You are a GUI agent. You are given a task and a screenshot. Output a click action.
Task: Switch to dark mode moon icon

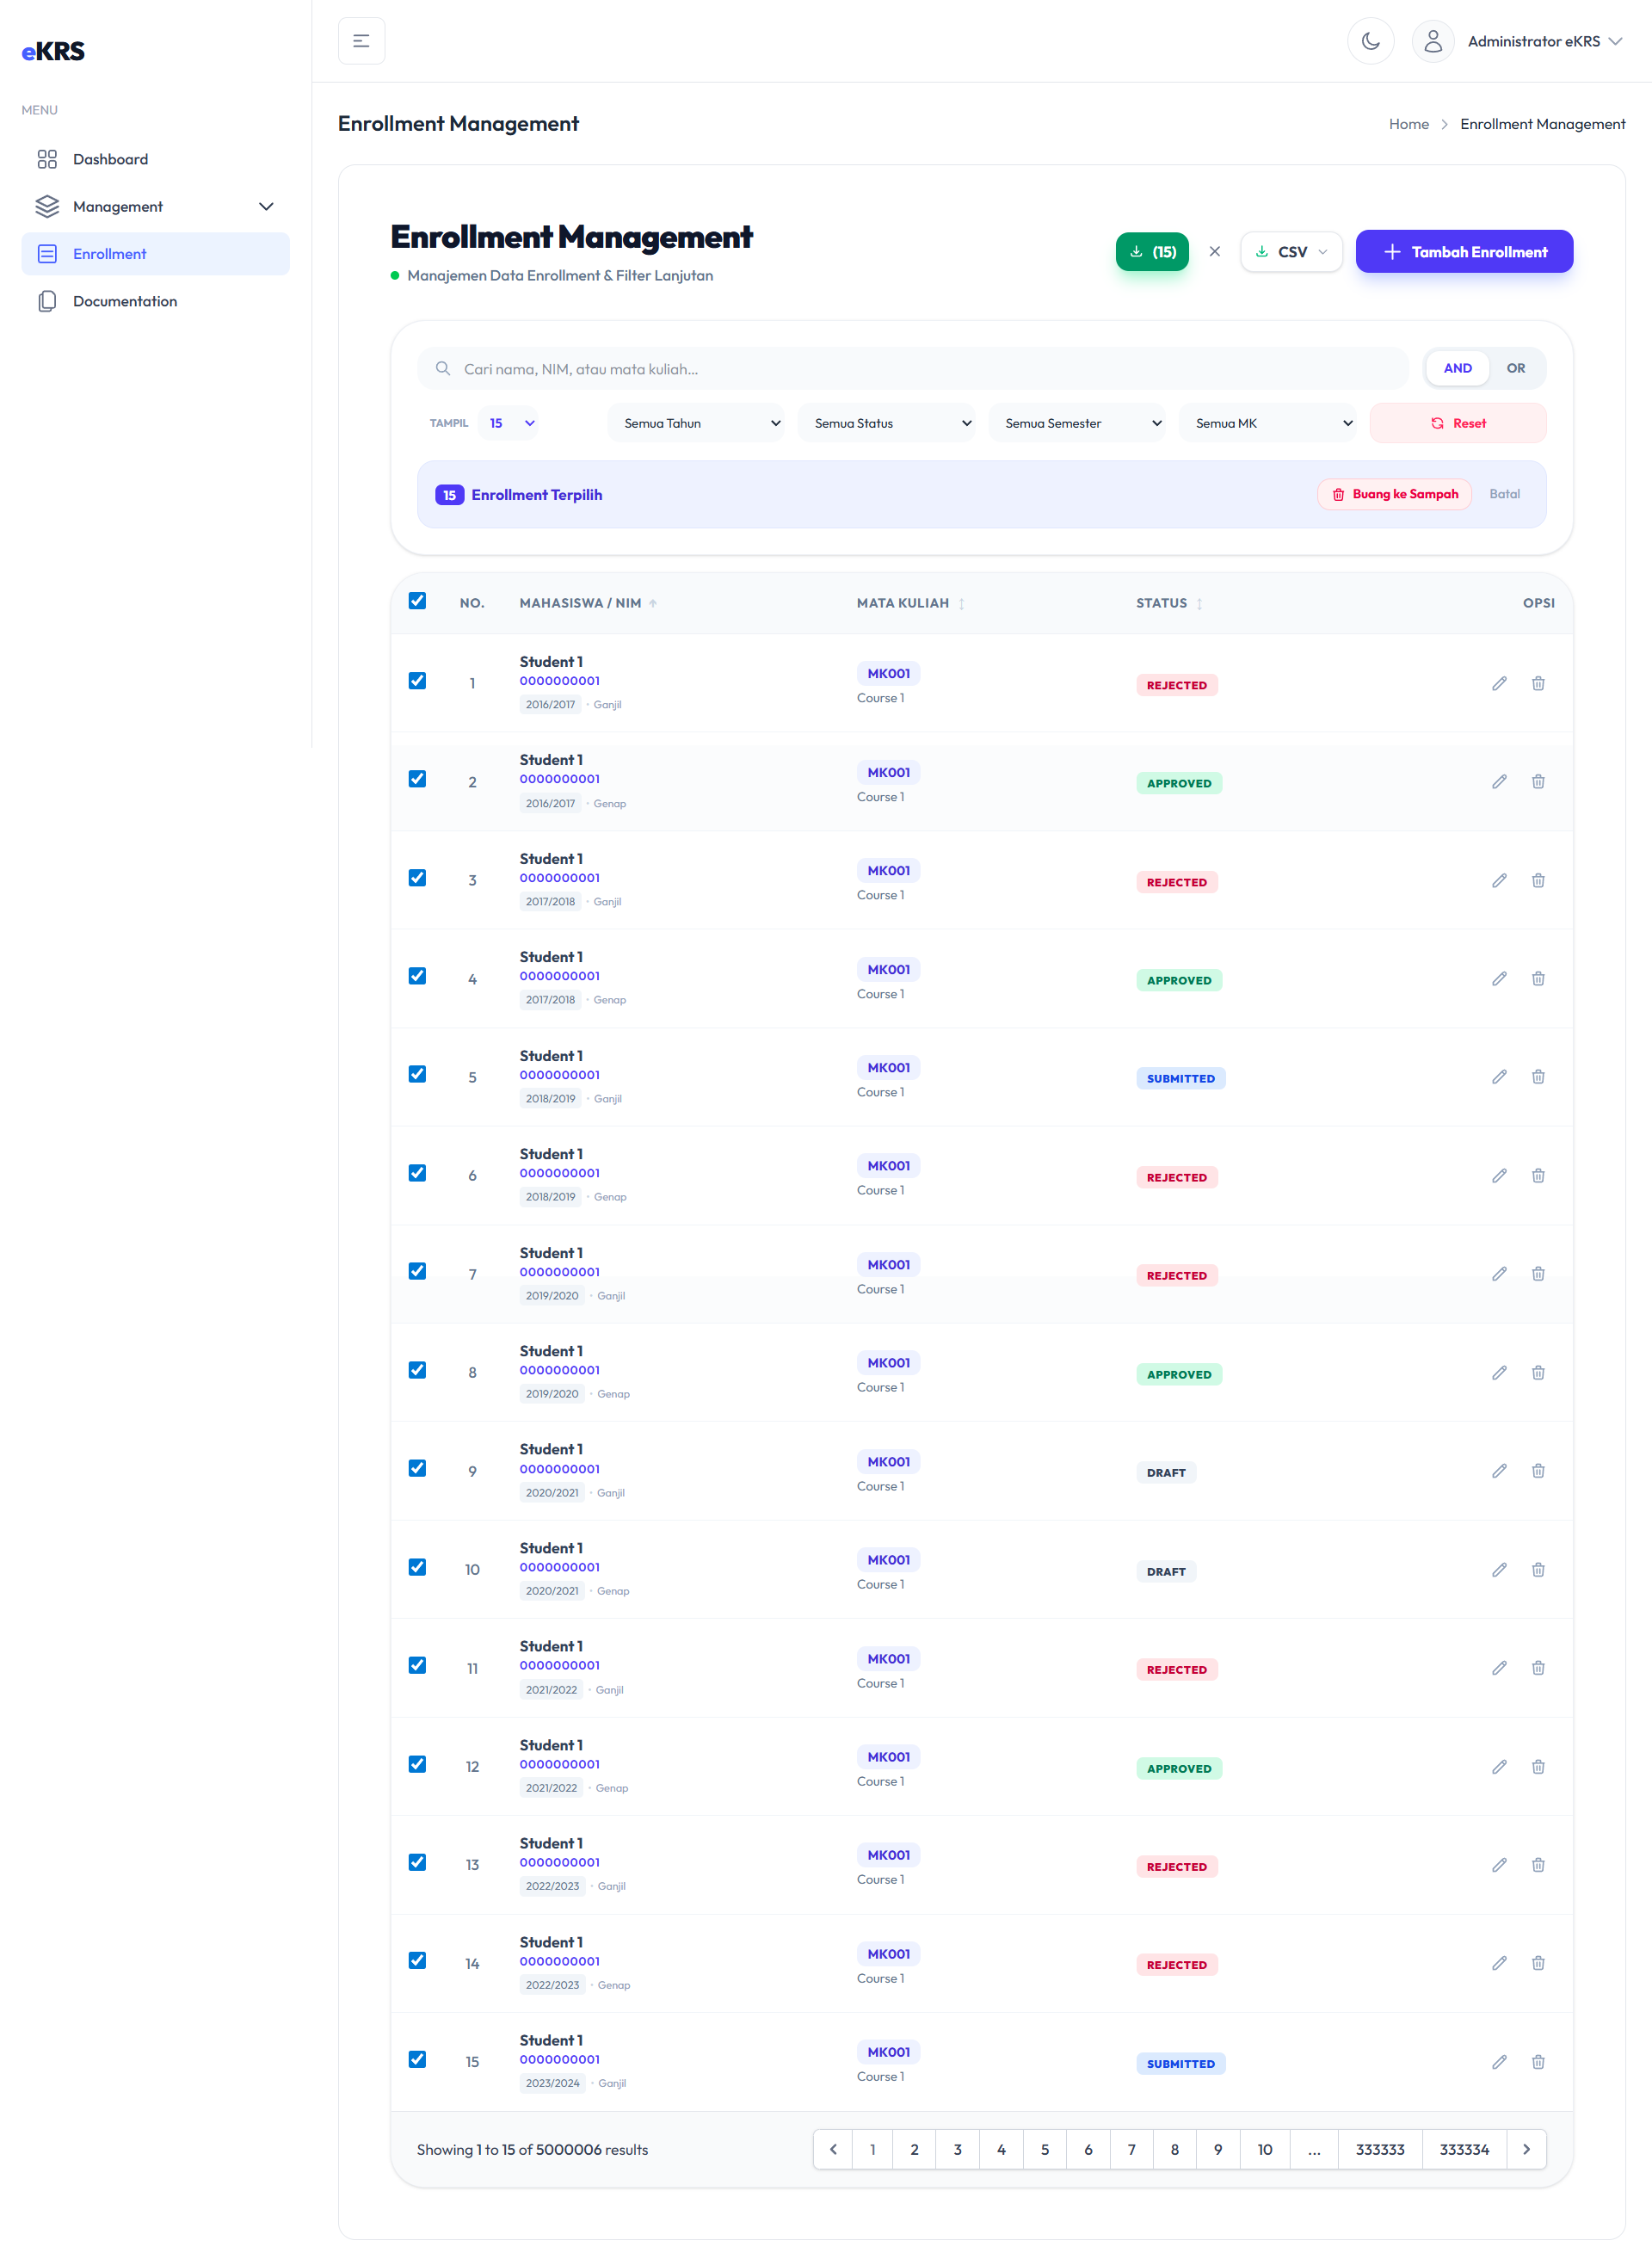click(x=1370, y=41)
